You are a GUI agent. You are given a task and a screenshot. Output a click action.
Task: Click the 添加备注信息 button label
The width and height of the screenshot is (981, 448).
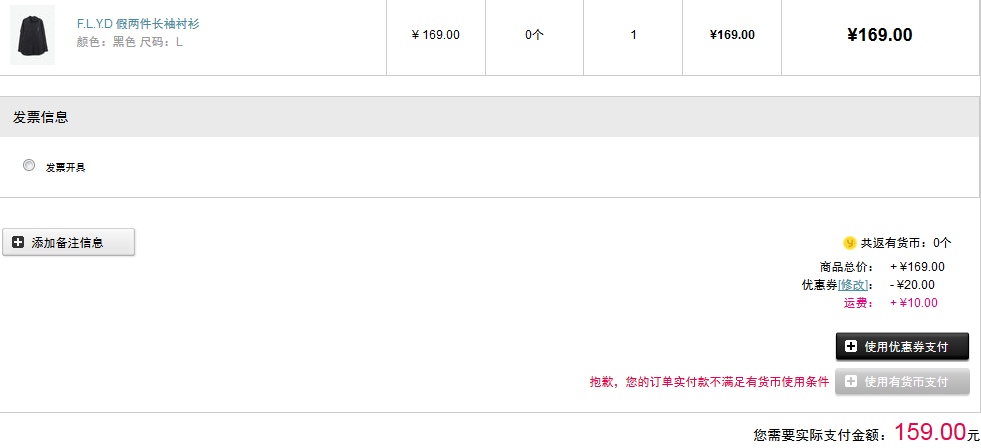(68, 243)
